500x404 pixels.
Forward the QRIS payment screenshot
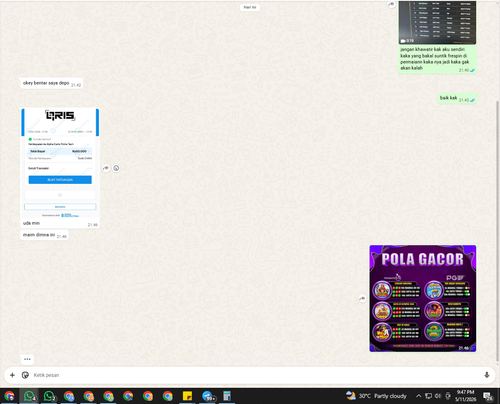point(106,168)
